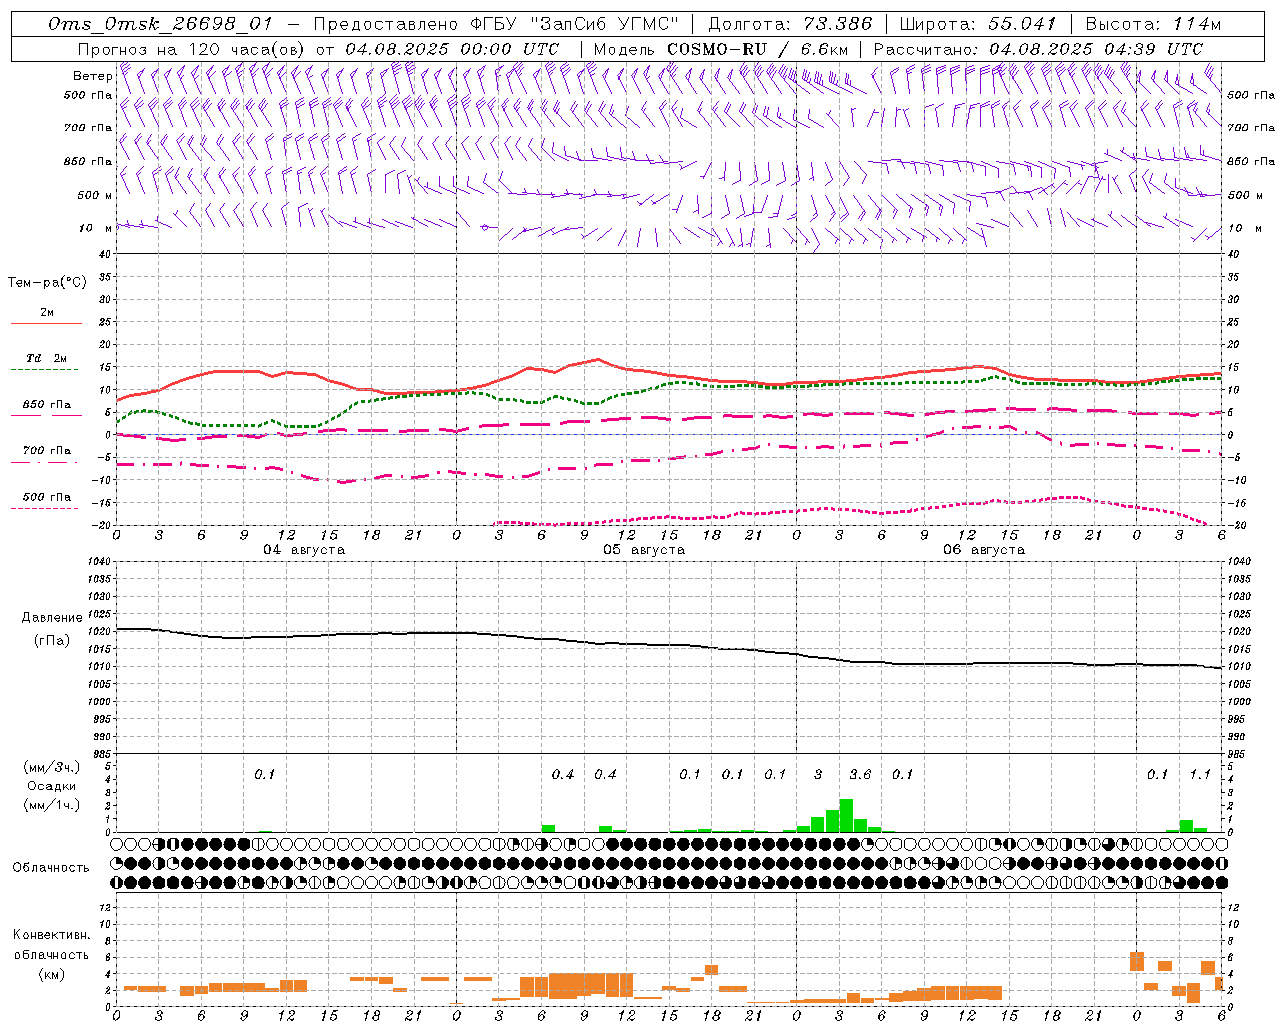Click the Облачность panel label
The image size is (1280, 1024).
coord(51,867)
